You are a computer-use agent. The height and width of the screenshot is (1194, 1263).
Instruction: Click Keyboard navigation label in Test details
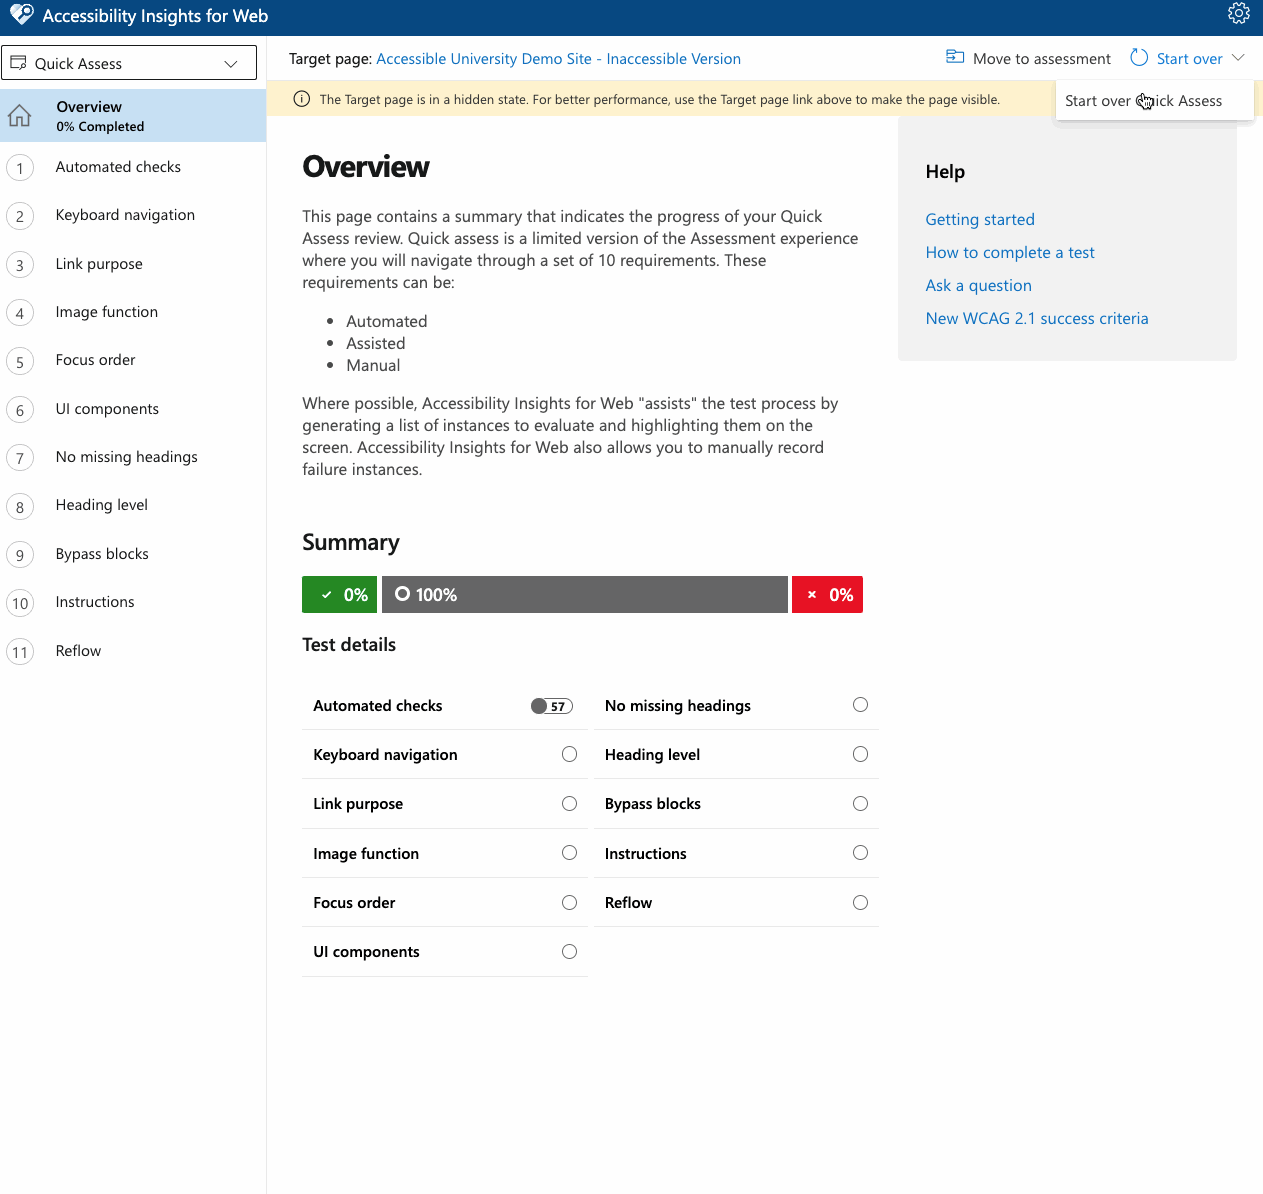385,755
